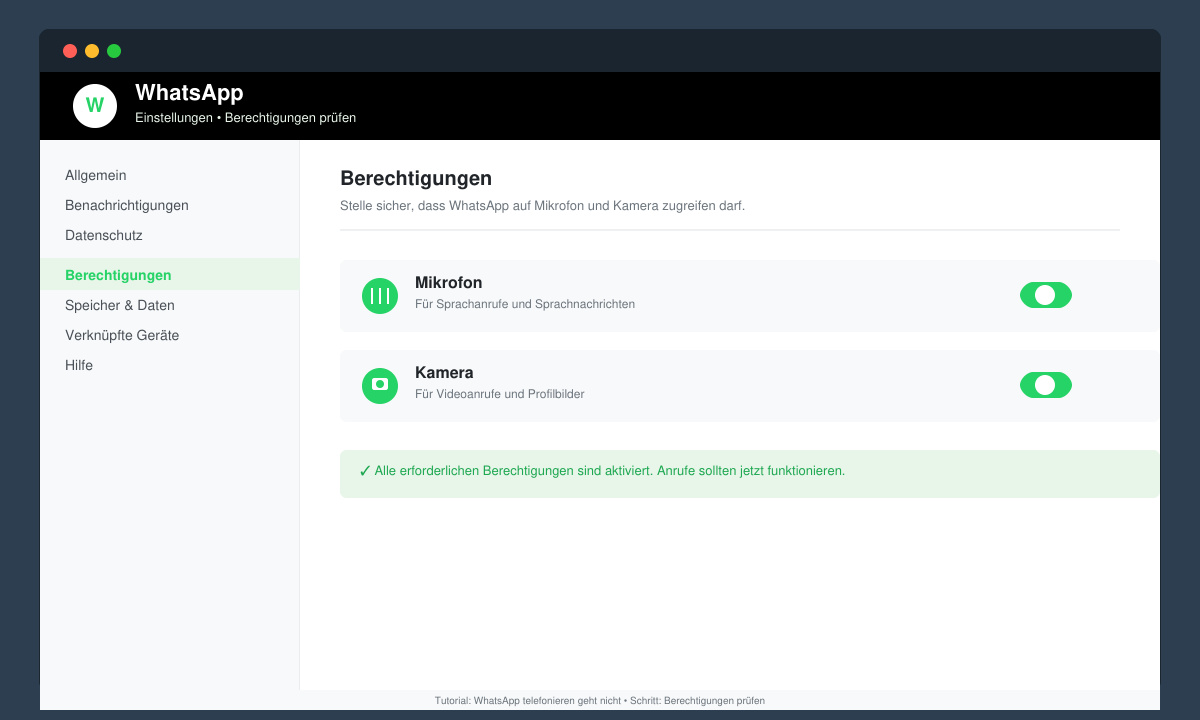Click the green 'Alle erforderlichen Berechtigungen' success message

(750, 473)
